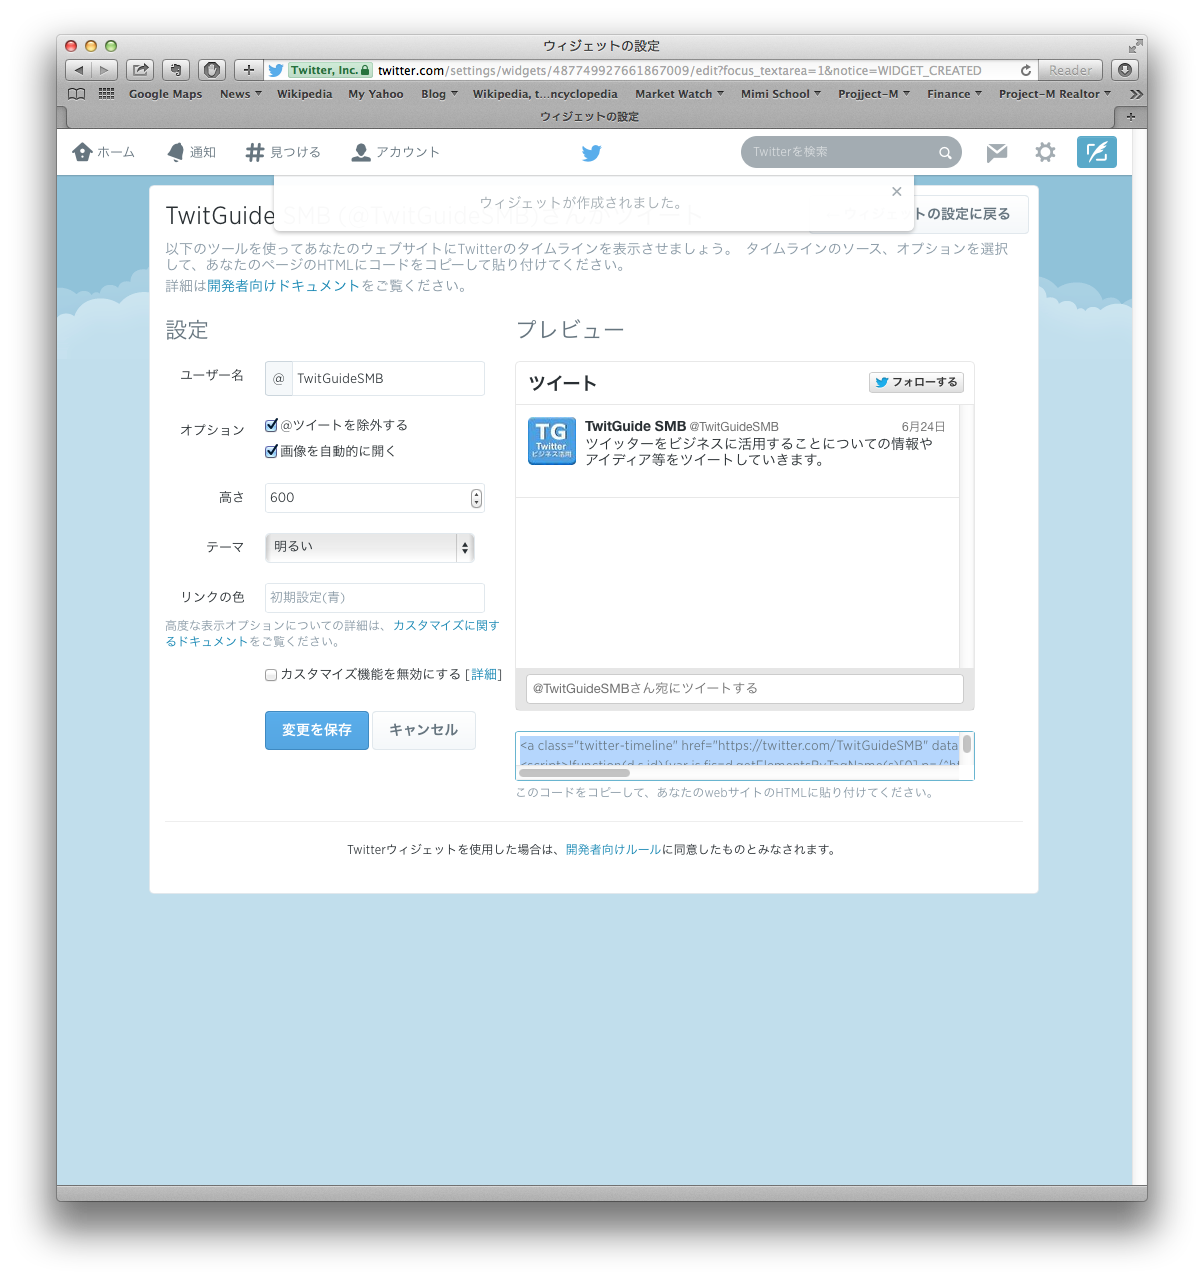Image resolution: width=1204 pixels, height=1280 pixels.
Task: Click the Evernote clipper toolbar icon
Action: click(x=176, y=70)
